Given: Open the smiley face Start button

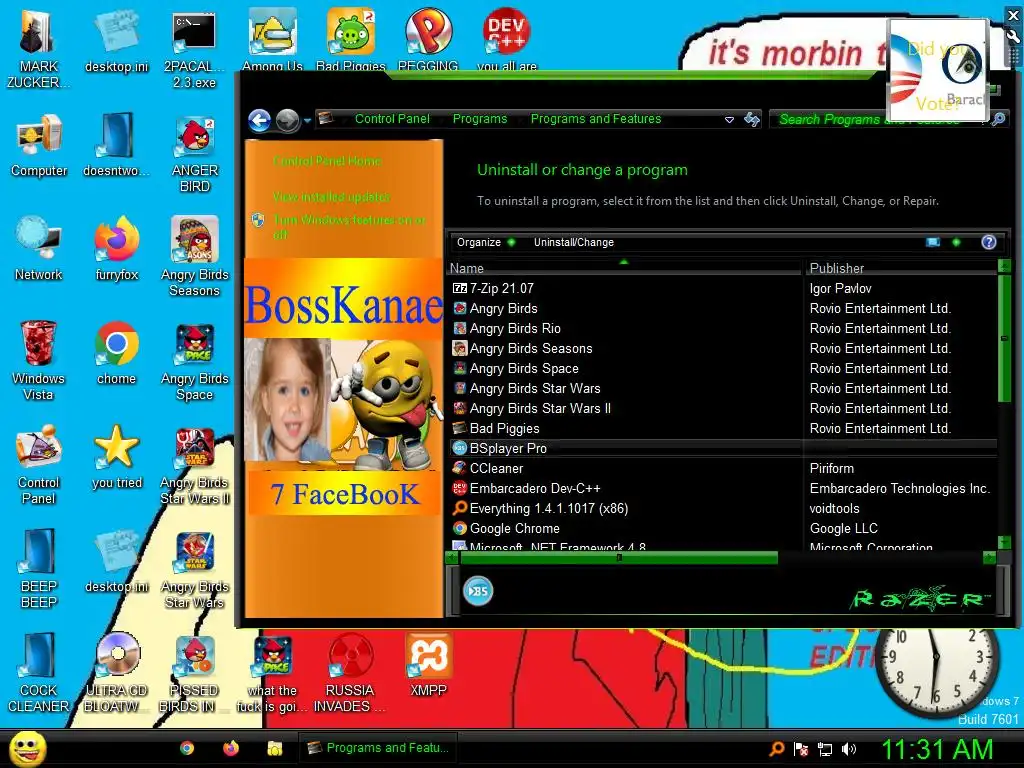Looking at the screenshot, I should pyautogui.click(x=27, y=749).
